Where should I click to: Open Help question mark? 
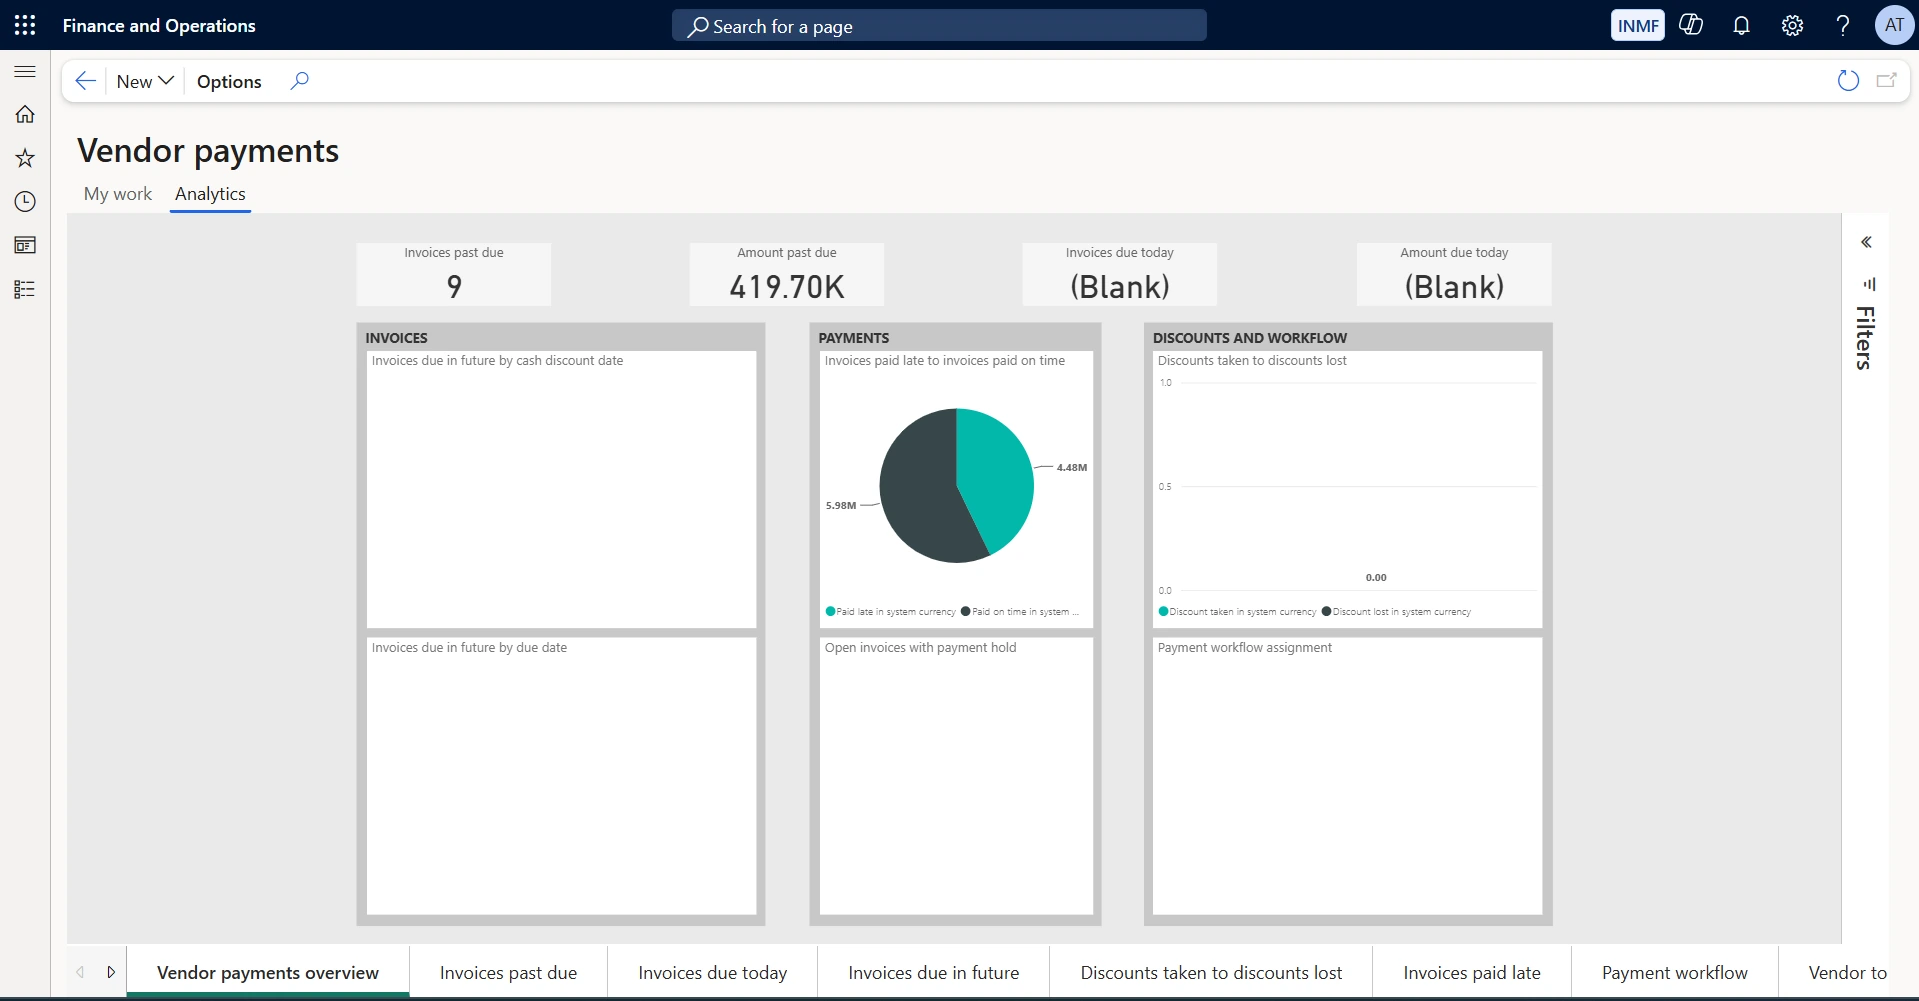[1843, 25]
